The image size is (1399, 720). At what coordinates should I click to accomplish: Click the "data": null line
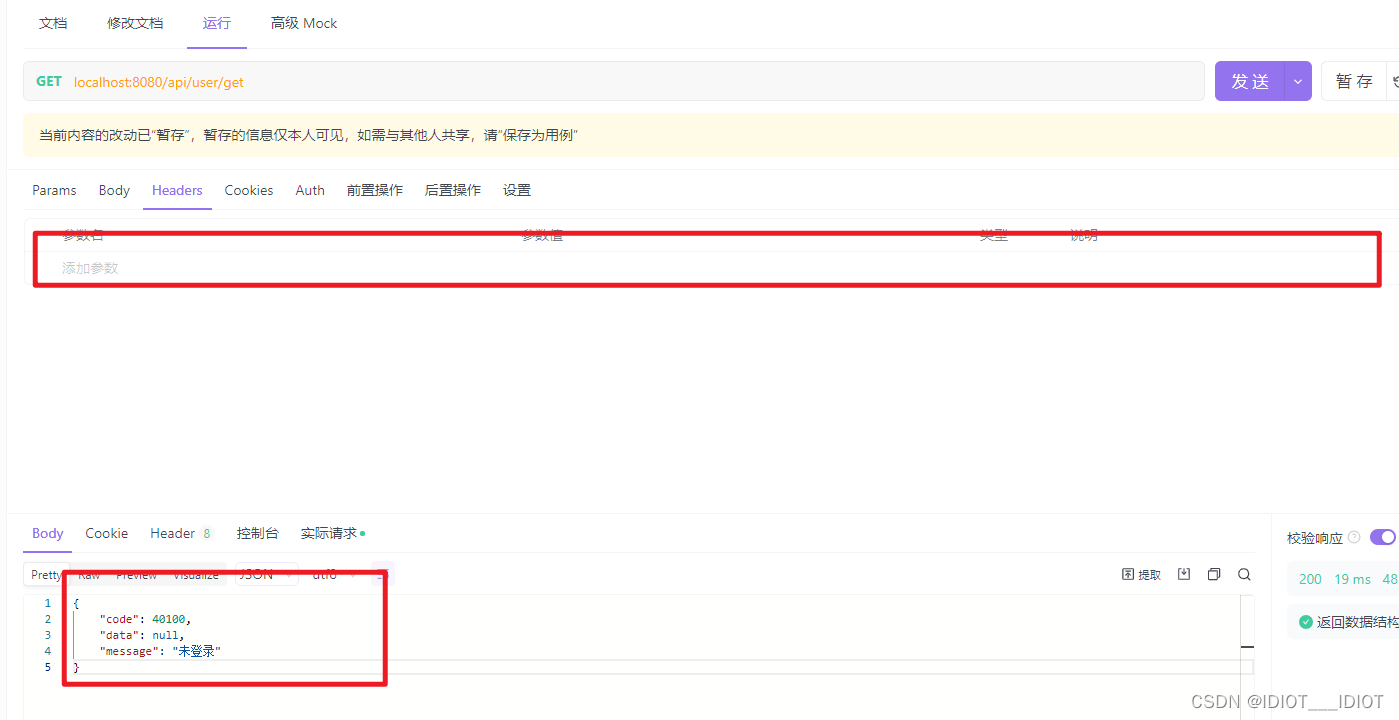pyautogui.click(x=142, y=635)
